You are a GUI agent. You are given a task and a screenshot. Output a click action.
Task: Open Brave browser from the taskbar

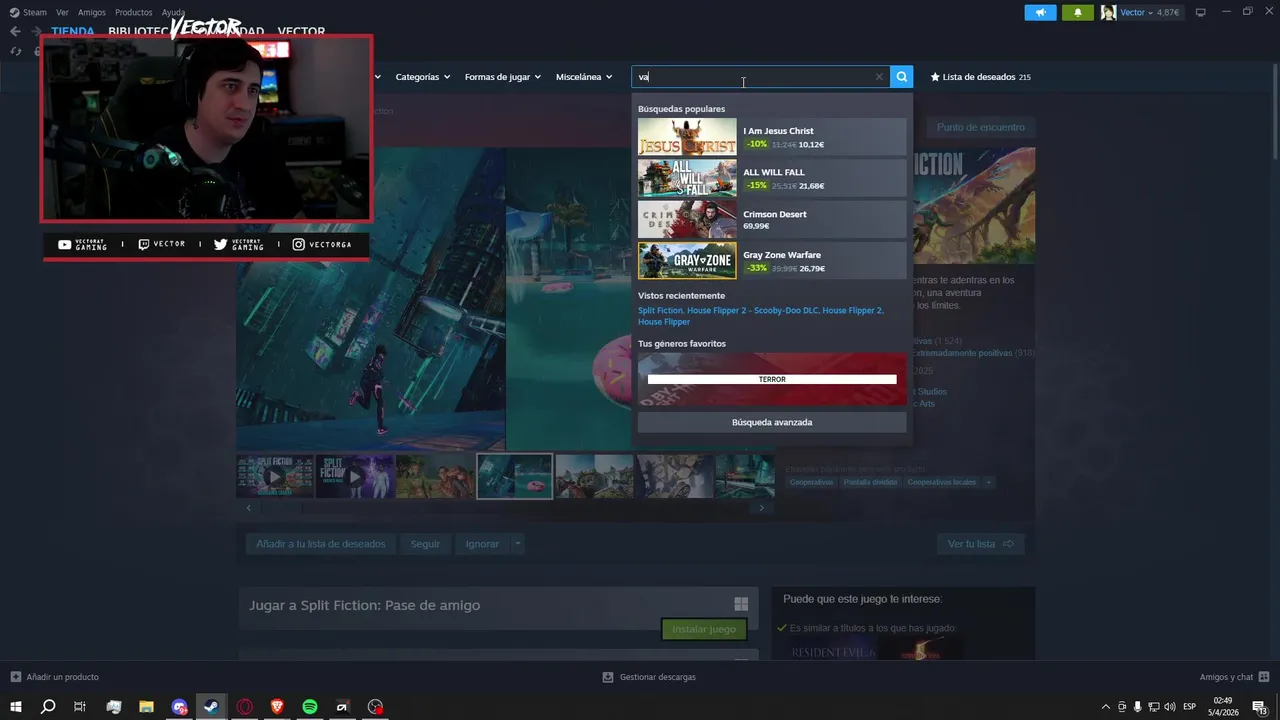pyautogui.click(x=277, y=706)
